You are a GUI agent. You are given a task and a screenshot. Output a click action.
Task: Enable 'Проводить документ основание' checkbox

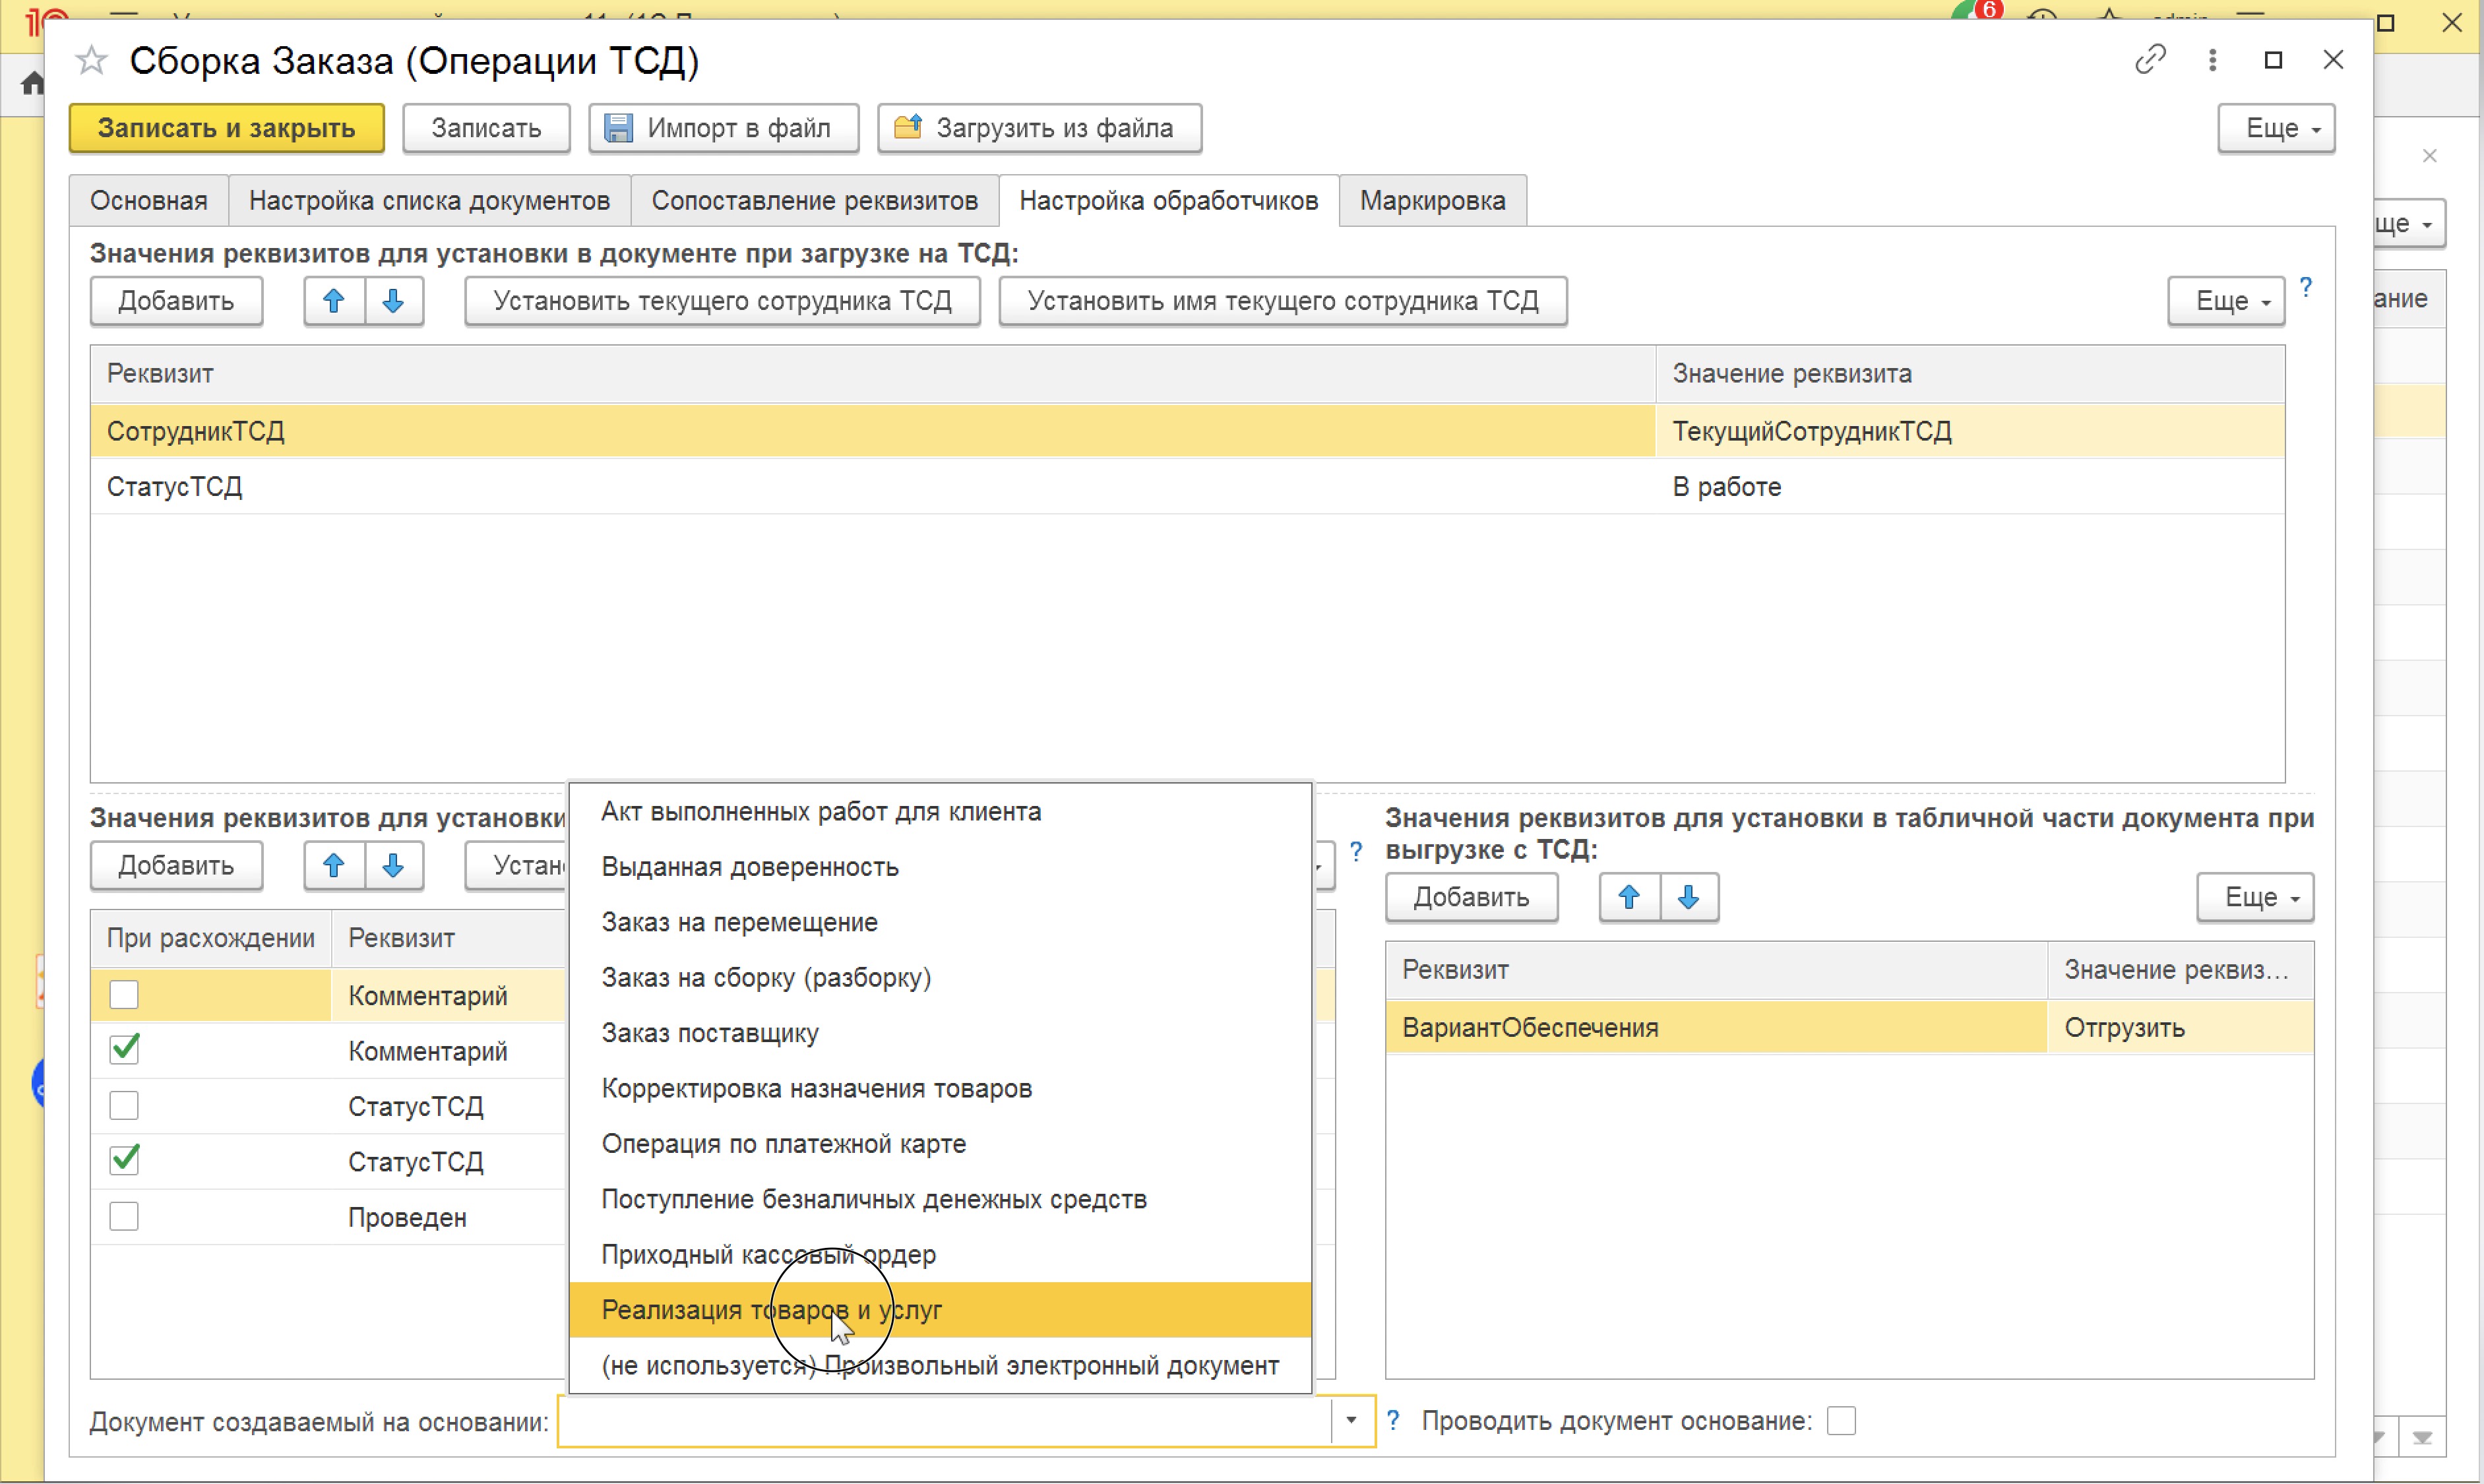[1841, 1421]
